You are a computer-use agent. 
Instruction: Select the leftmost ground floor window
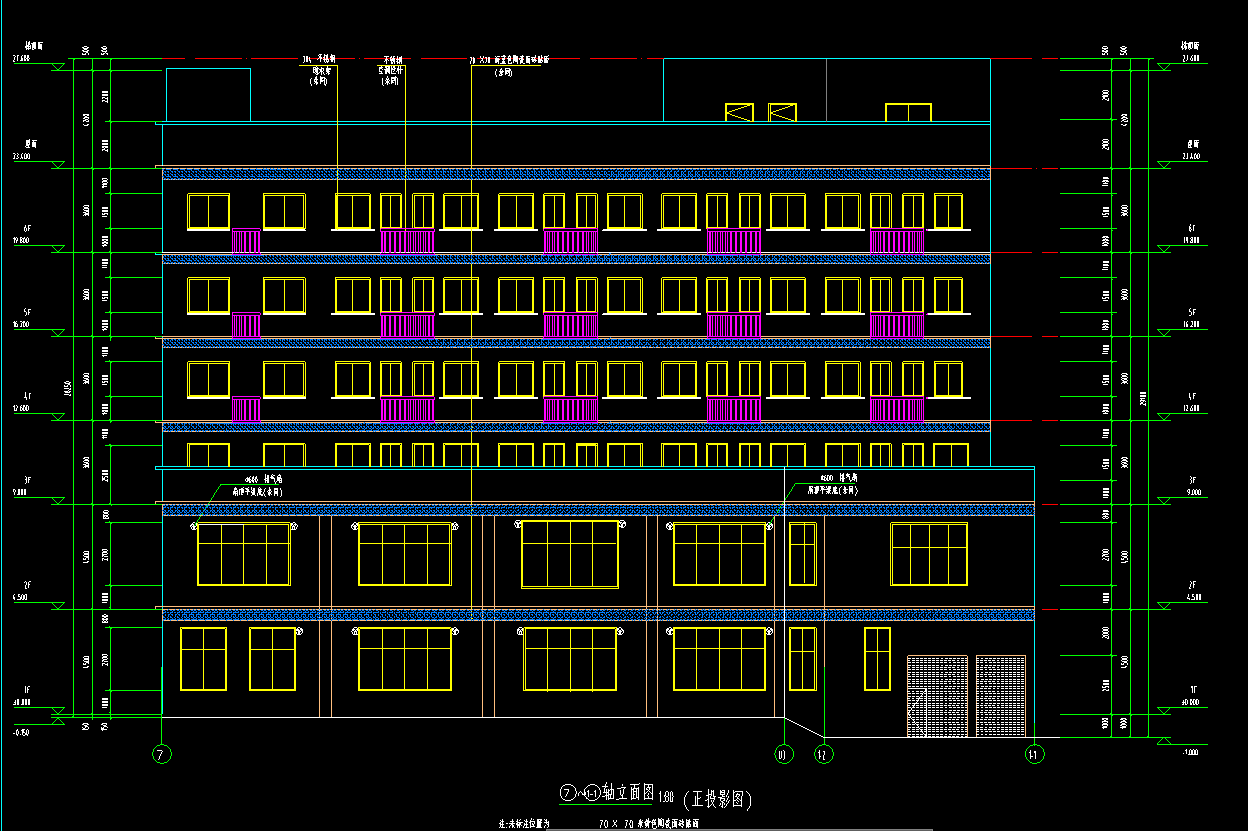[x=203, y=659]
